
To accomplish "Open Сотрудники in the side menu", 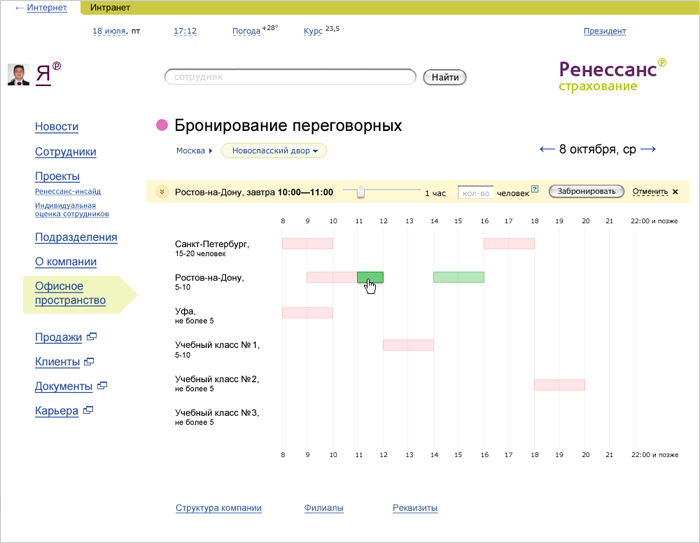I will coord(66,152).
